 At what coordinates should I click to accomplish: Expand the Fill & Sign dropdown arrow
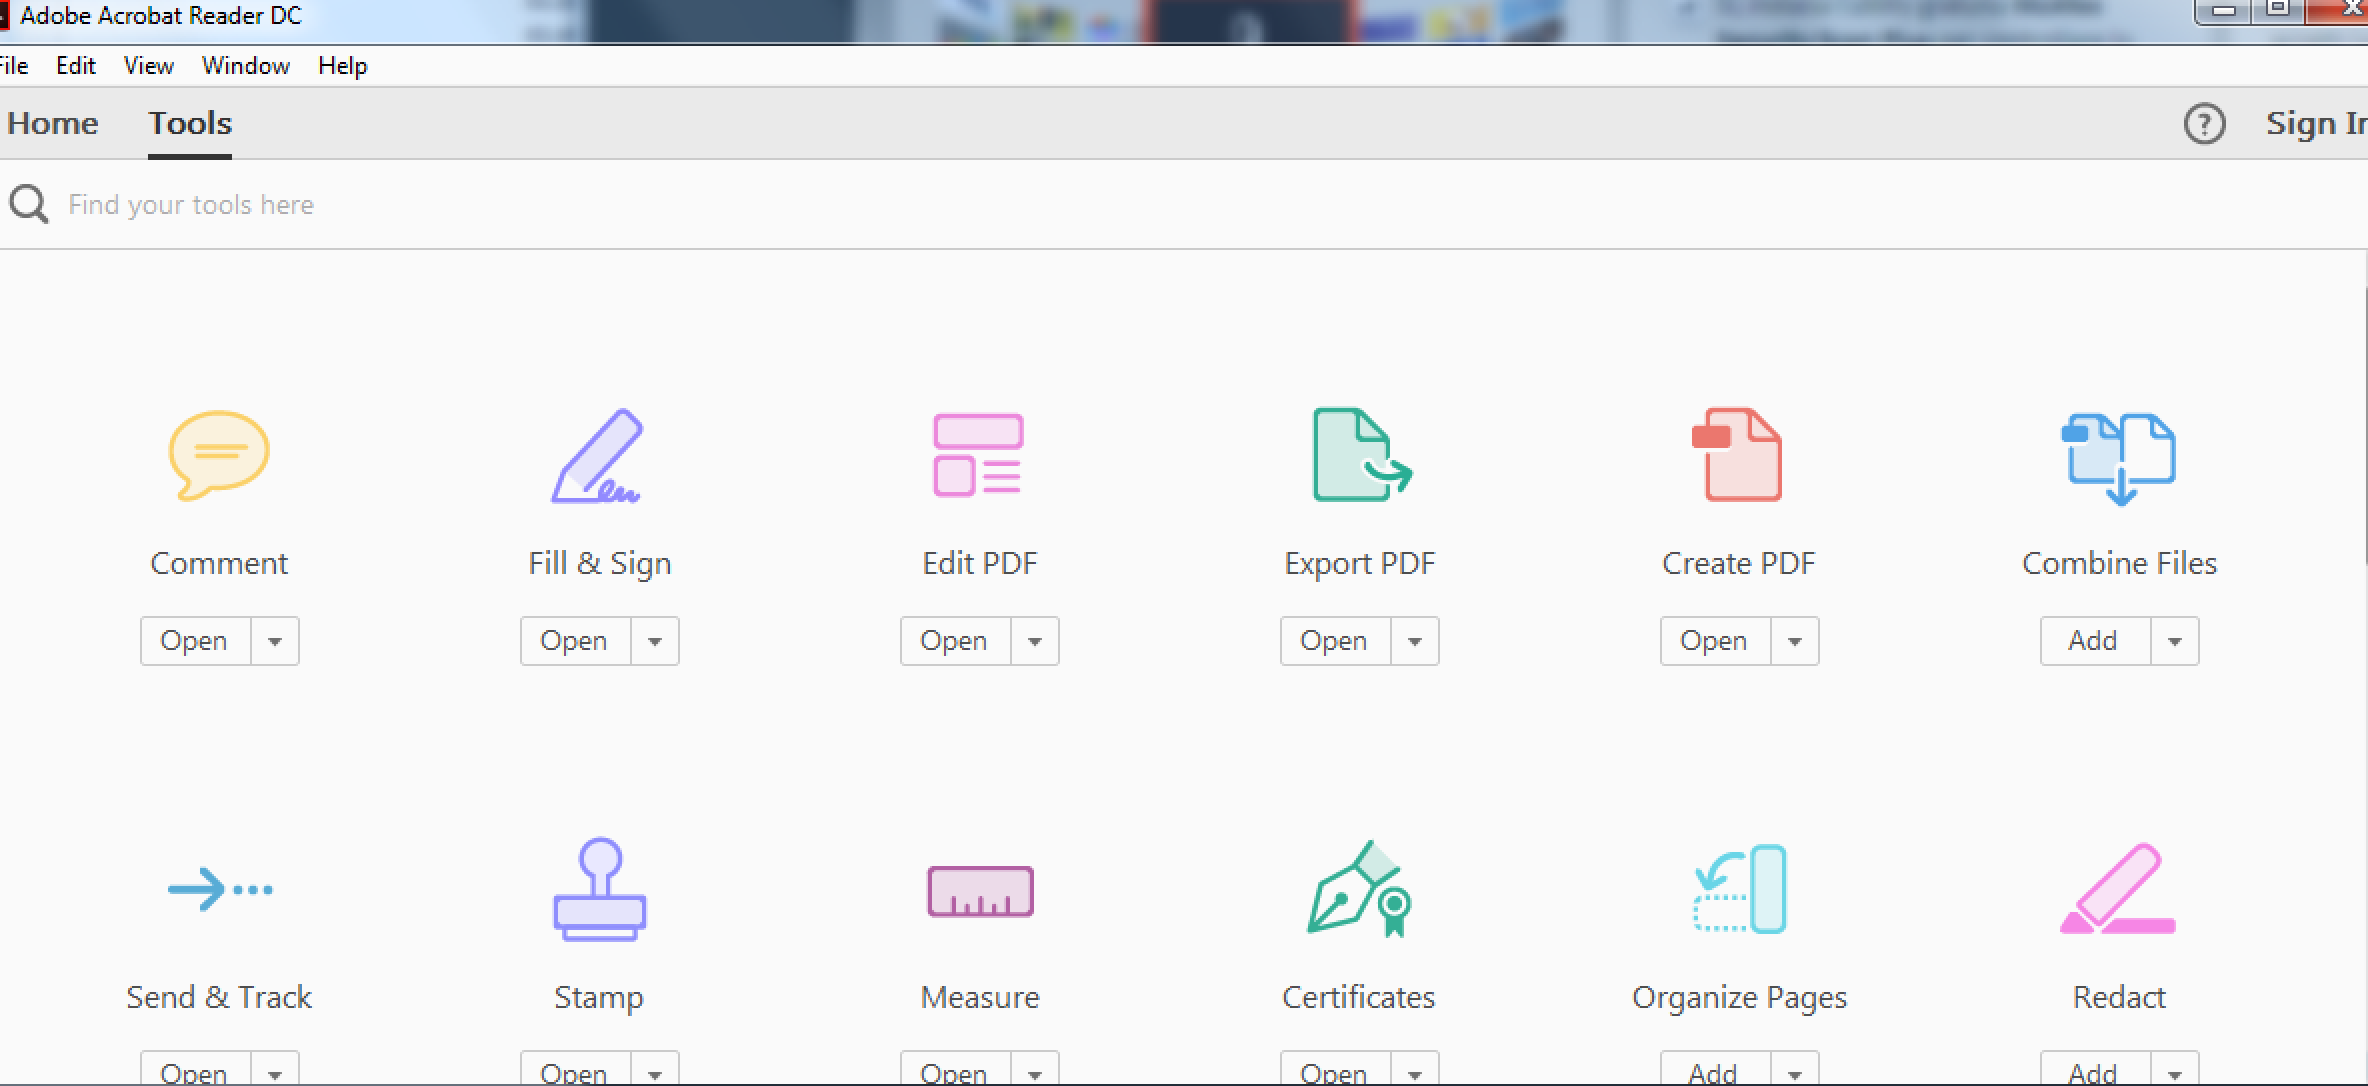[655, 641]
